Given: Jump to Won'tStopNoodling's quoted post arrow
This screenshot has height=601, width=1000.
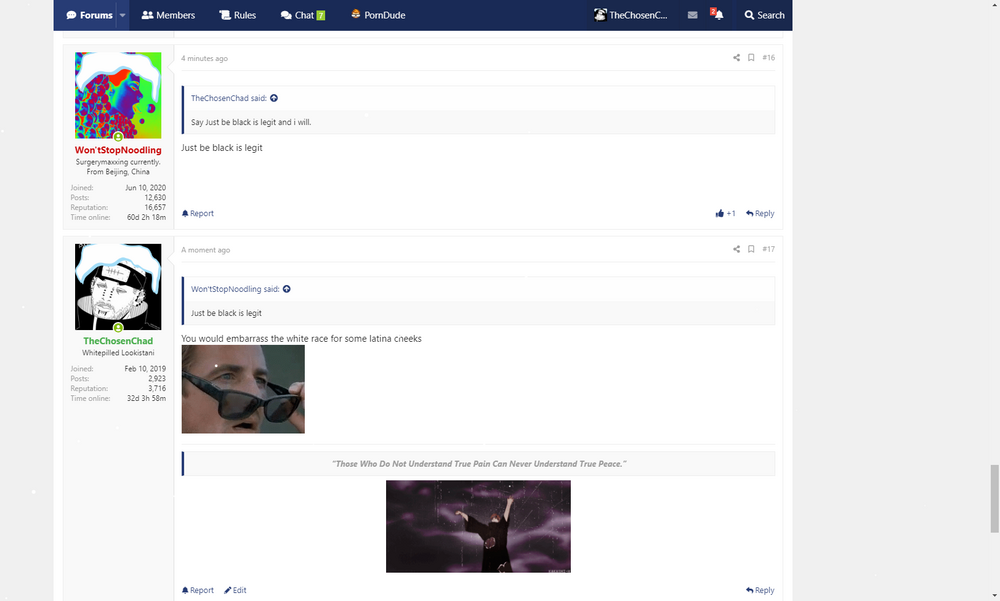Looking at the screenshot, I should (286, 289).
